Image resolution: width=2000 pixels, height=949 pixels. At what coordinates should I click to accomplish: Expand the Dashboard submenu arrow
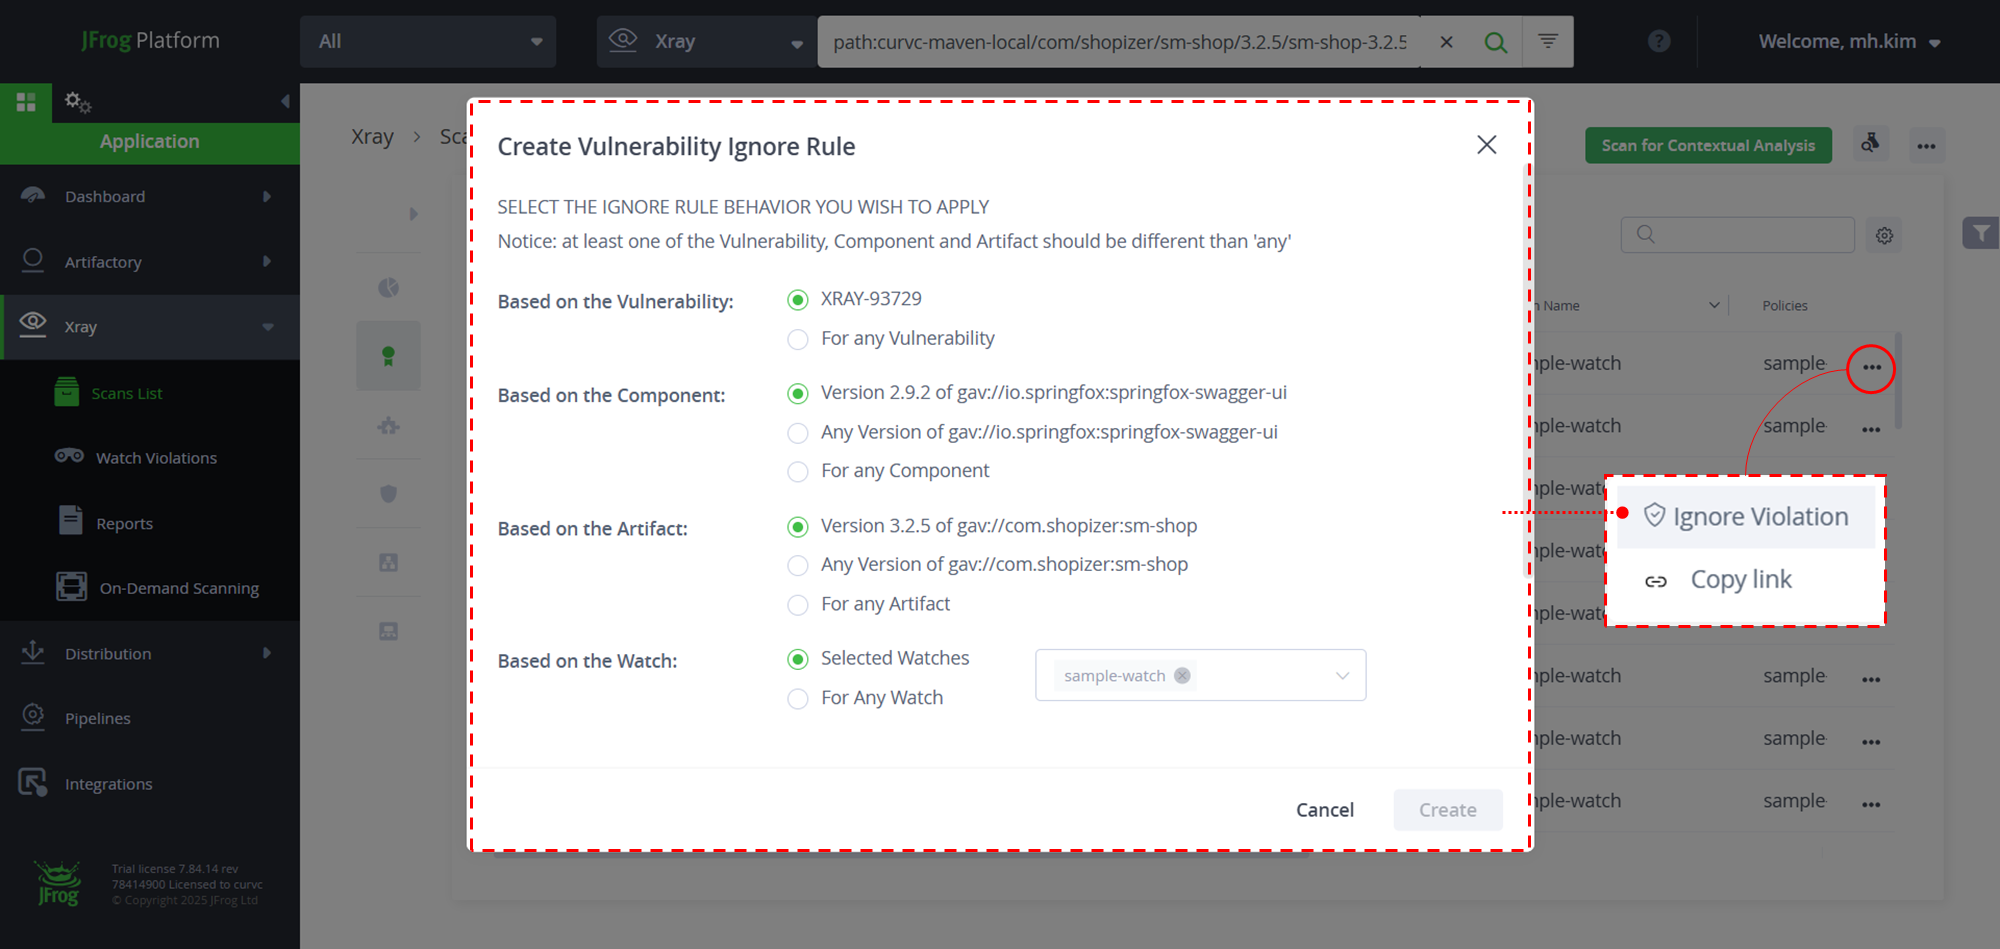[x=266, y=196]
